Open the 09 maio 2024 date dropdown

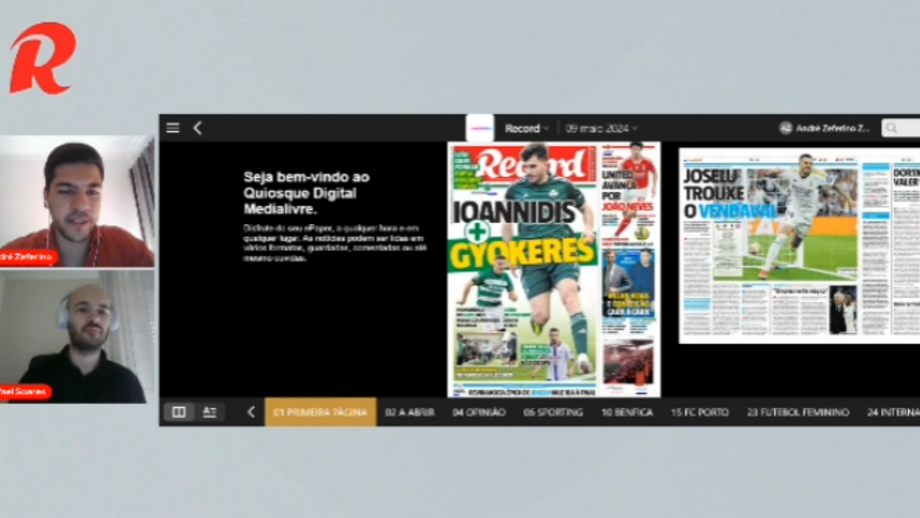(601, 128)
